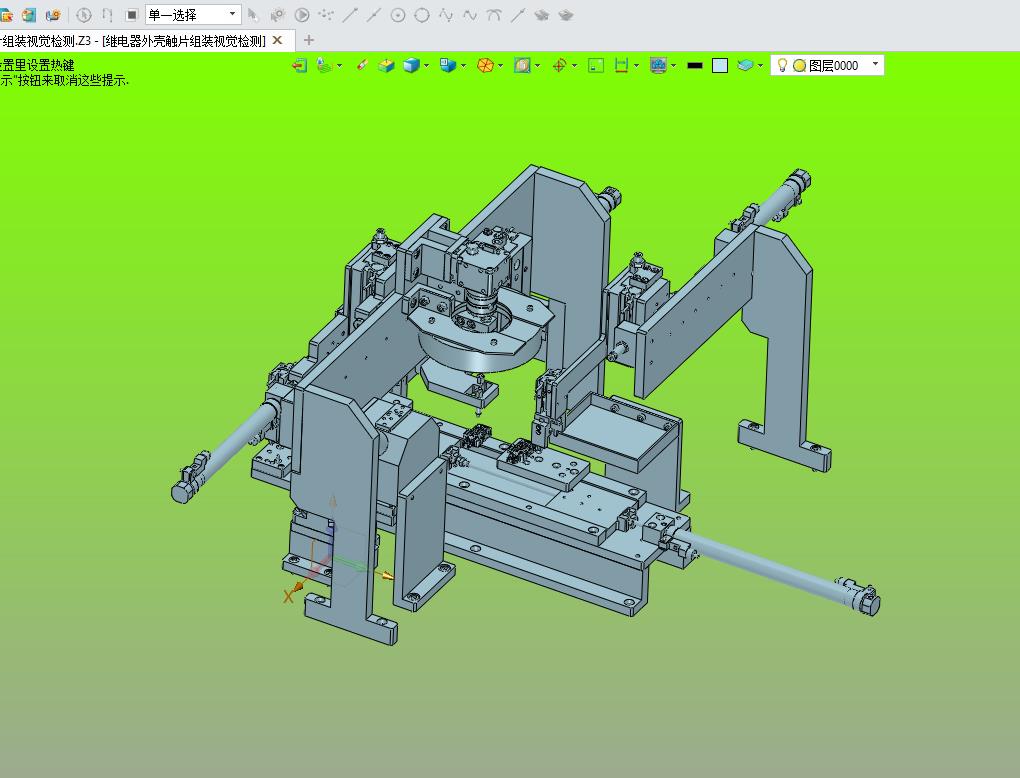Select the second wave curve snap icon
Screen dimensions: 1020x778
[x=470, y=14]
